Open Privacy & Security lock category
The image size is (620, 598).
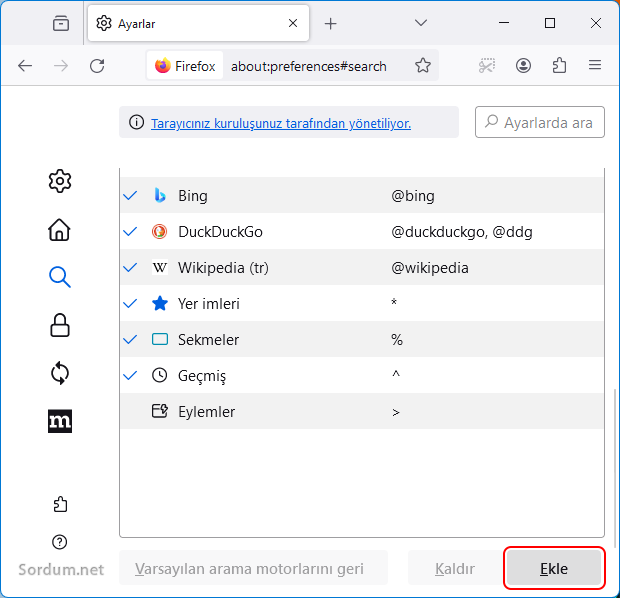(x=60, y=325)
